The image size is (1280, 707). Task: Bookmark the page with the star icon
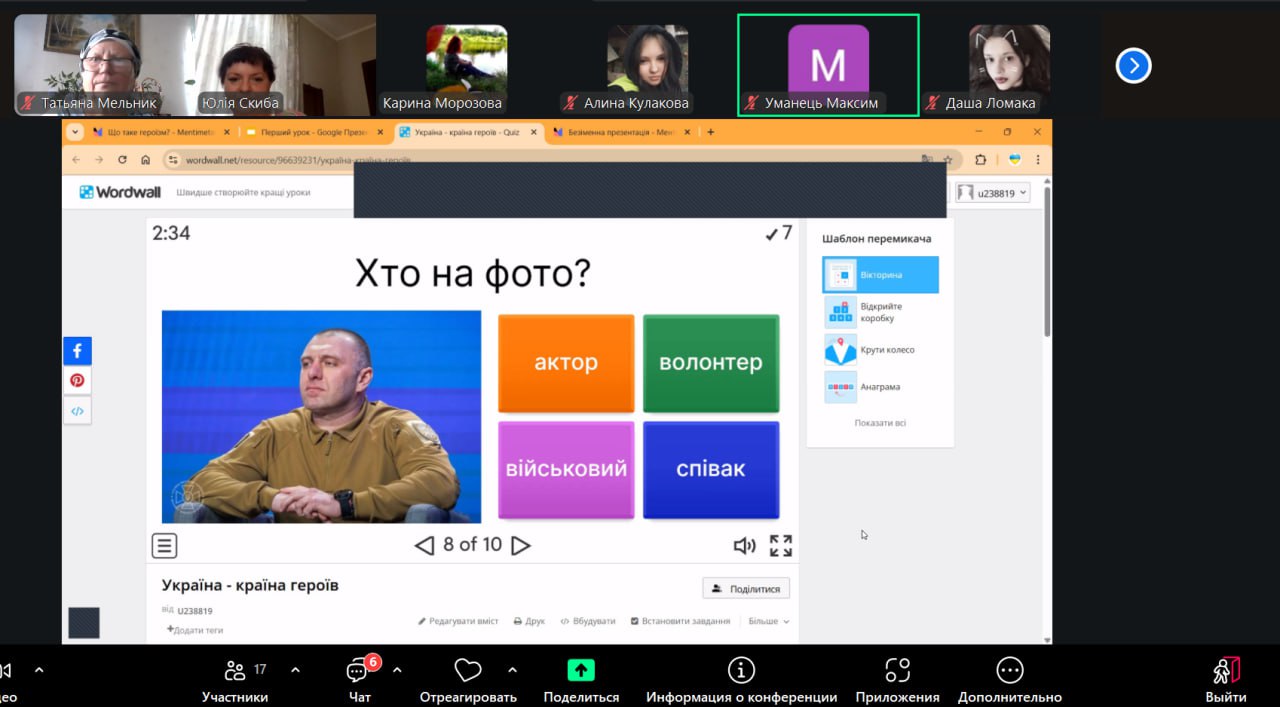coord(947,160)
